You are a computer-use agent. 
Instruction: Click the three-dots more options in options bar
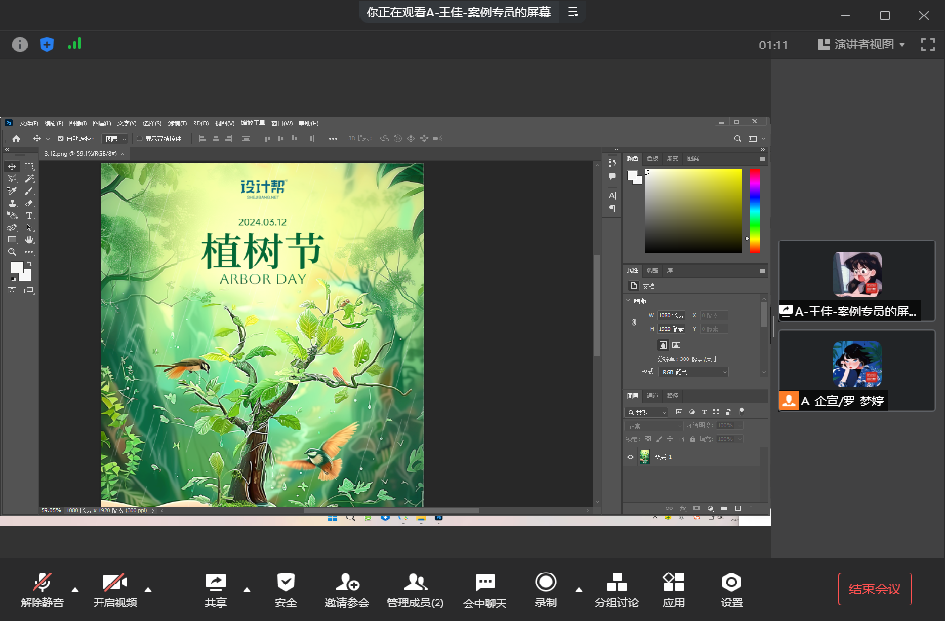(x=333, y=139)
